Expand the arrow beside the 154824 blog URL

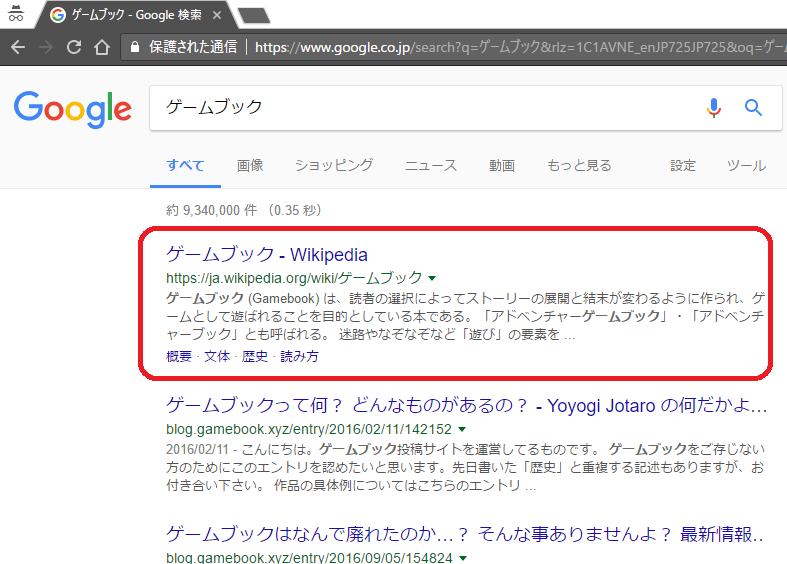(463, 558)
